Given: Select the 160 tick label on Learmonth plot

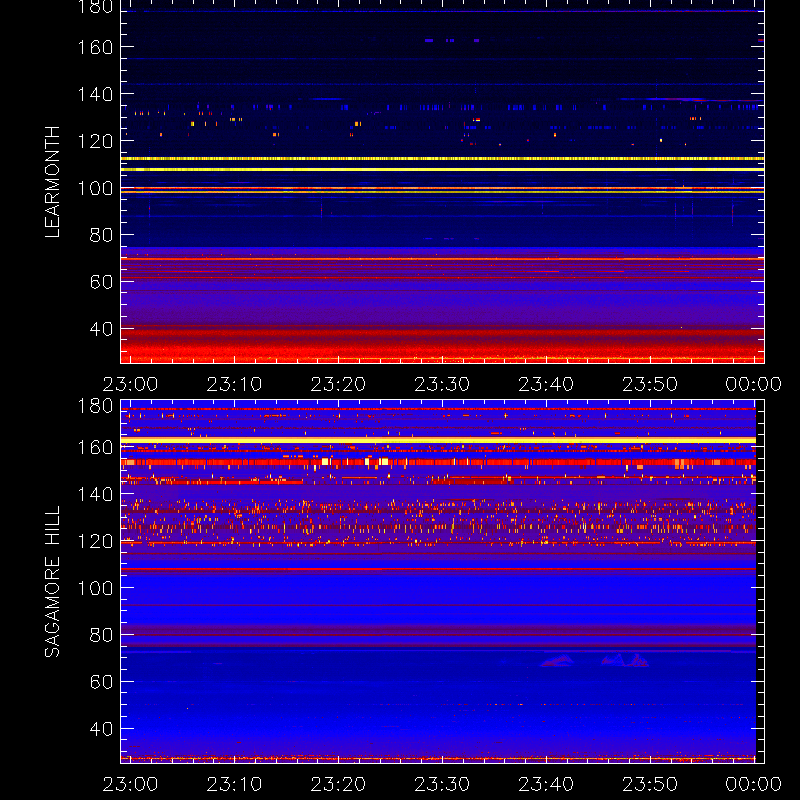Looking at the screenshot, I should pyautogui.click(x=95, y=47).
